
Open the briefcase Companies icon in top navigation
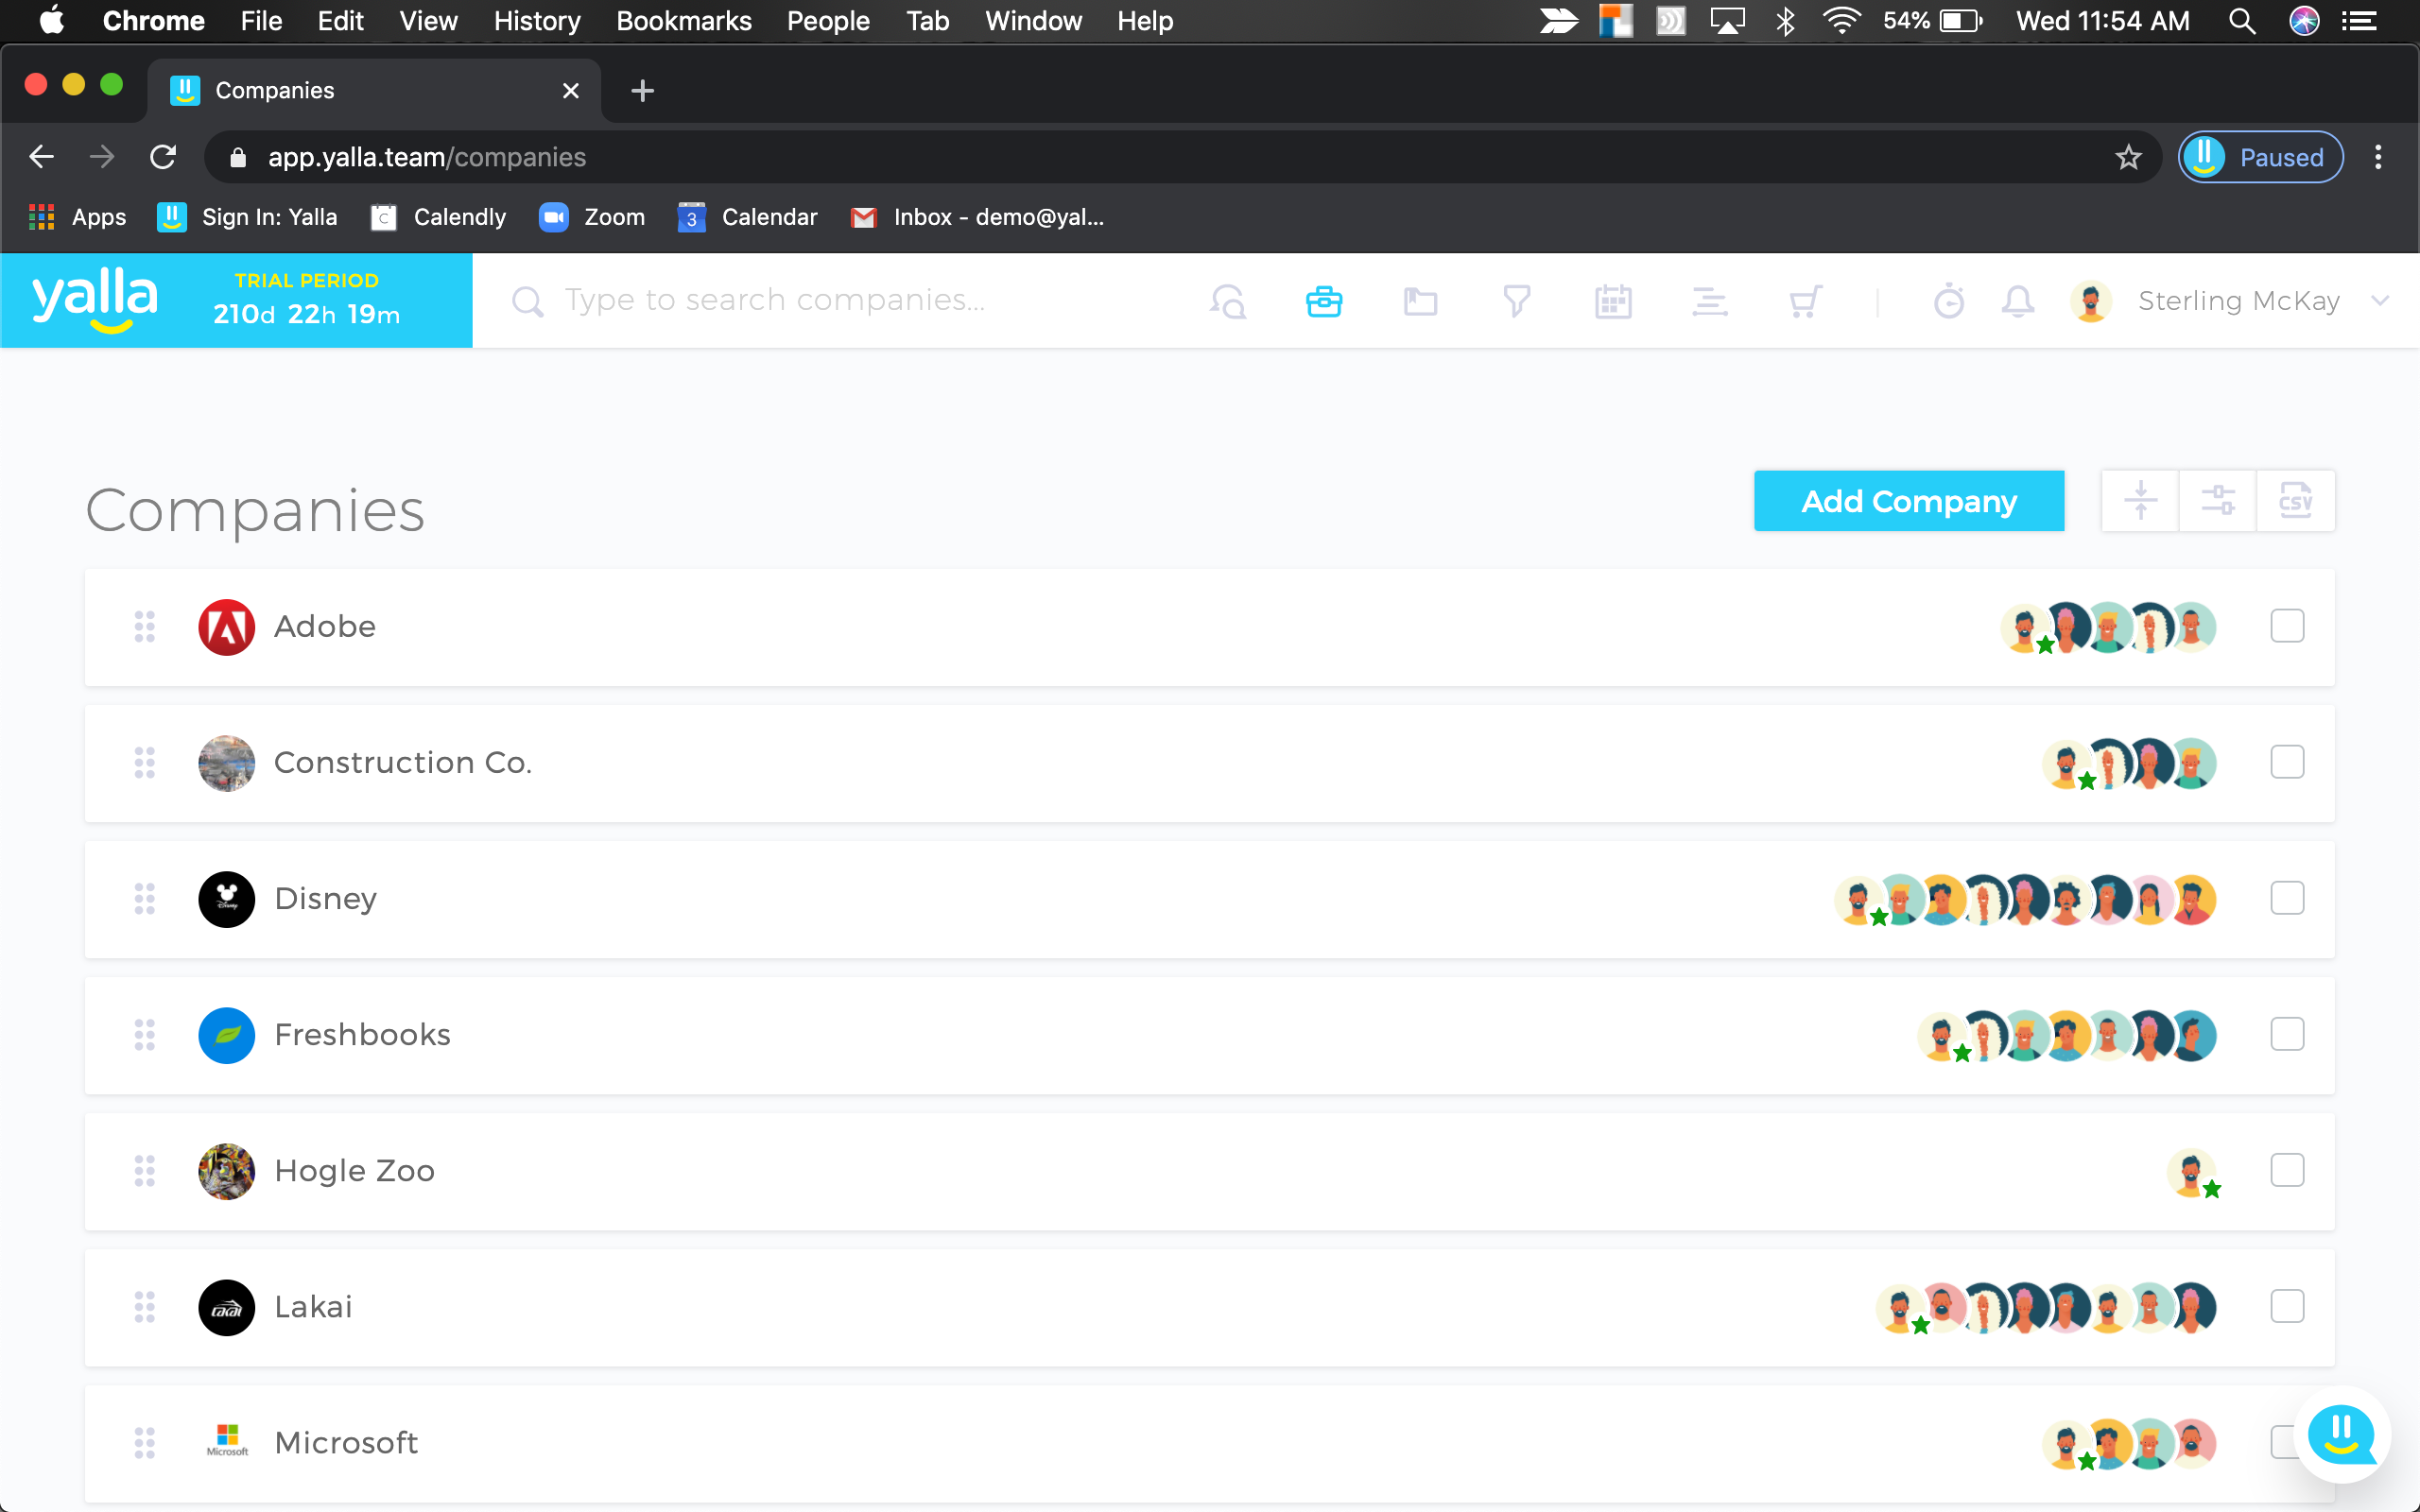click(x=1323, y=301)
